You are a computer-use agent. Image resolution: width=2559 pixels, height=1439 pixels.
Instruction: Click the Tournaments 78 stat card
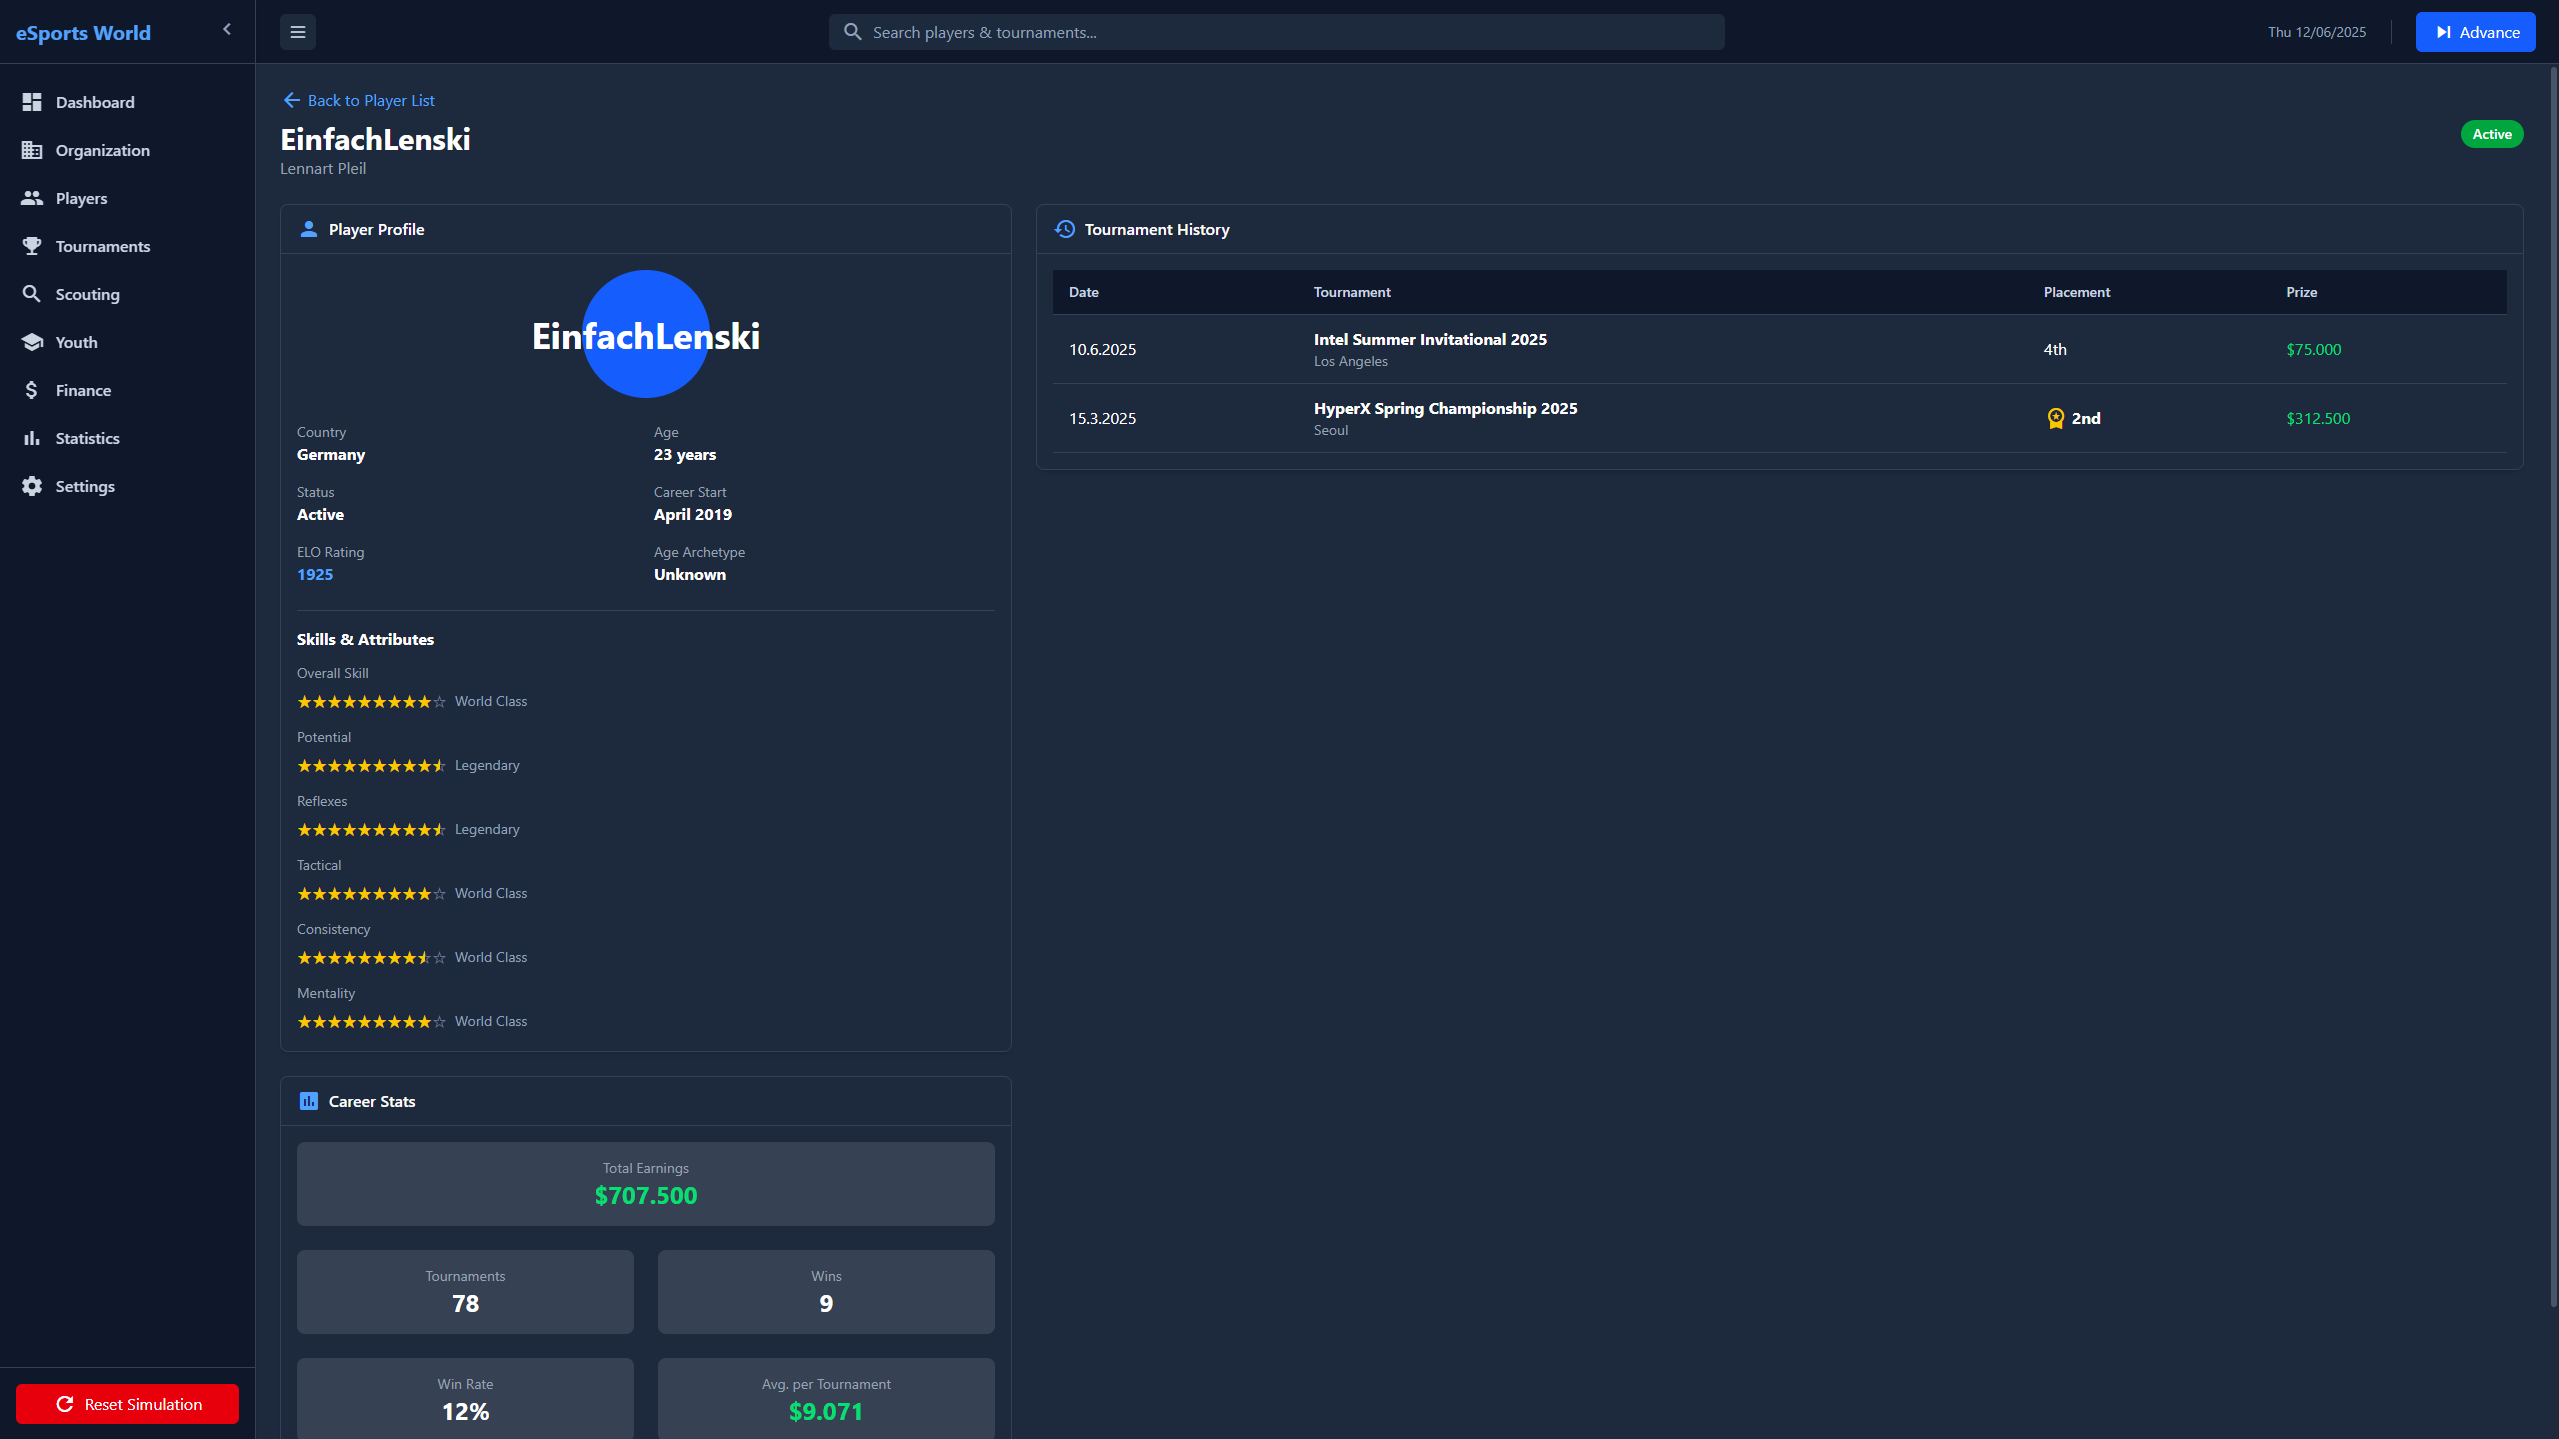[465, 1292]
